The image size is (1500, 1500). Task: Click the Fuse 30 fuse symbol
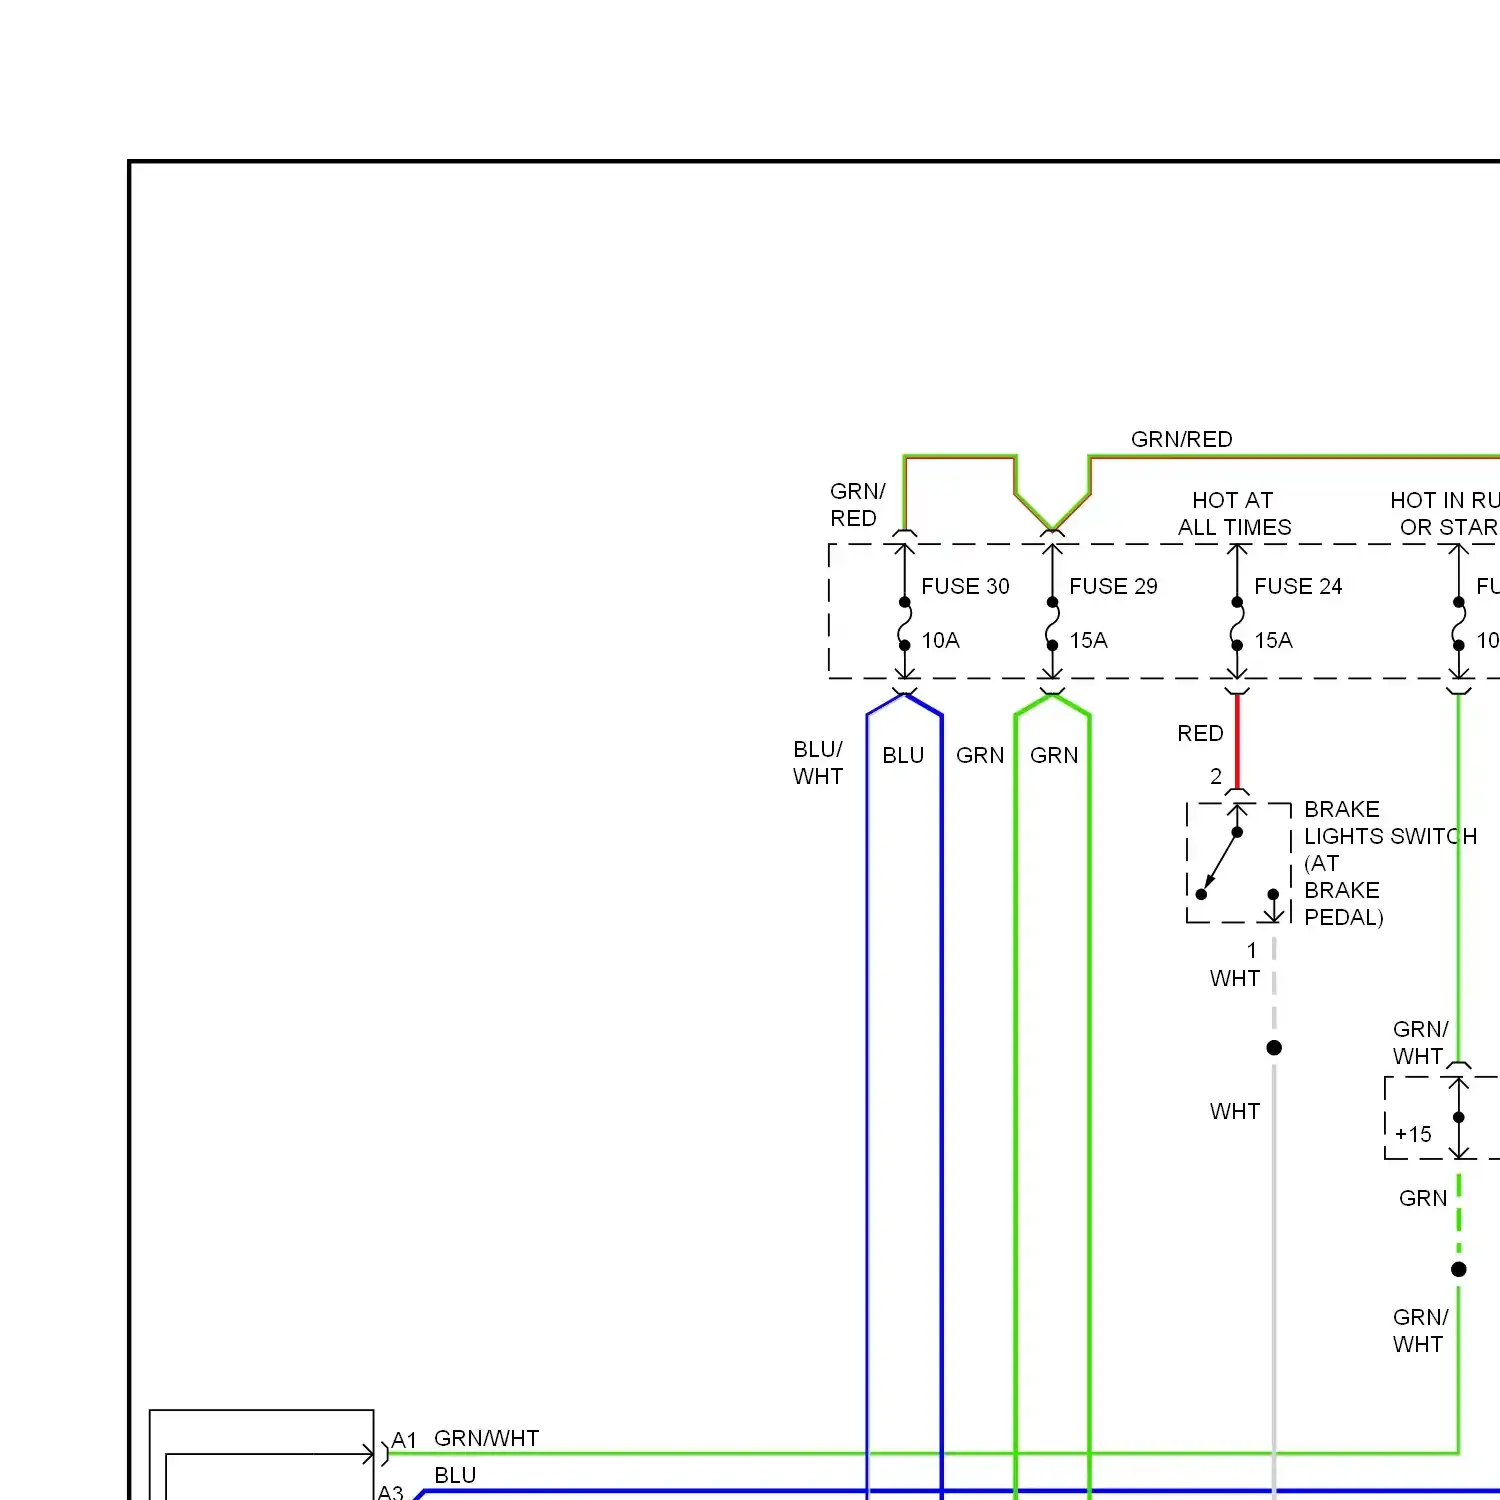click(x=904, y=624)
